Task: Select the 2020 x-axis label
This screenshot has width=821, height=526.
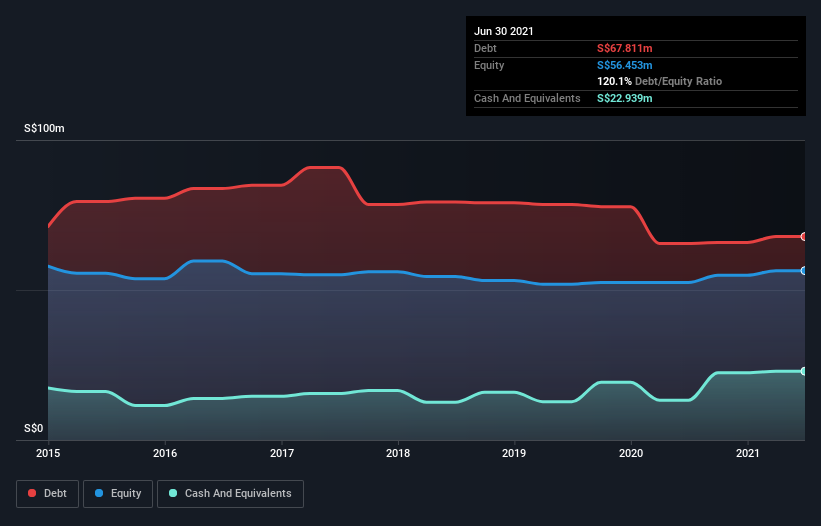Action: tap(631, 453)
